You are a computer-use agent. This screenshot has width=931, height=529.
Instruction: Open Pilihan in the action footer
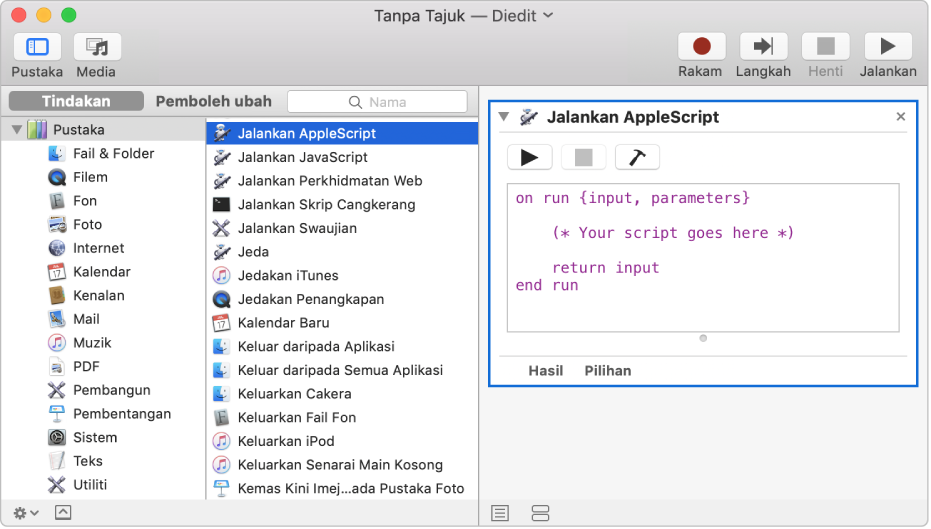pyautogui.click(x=608, y=370)
